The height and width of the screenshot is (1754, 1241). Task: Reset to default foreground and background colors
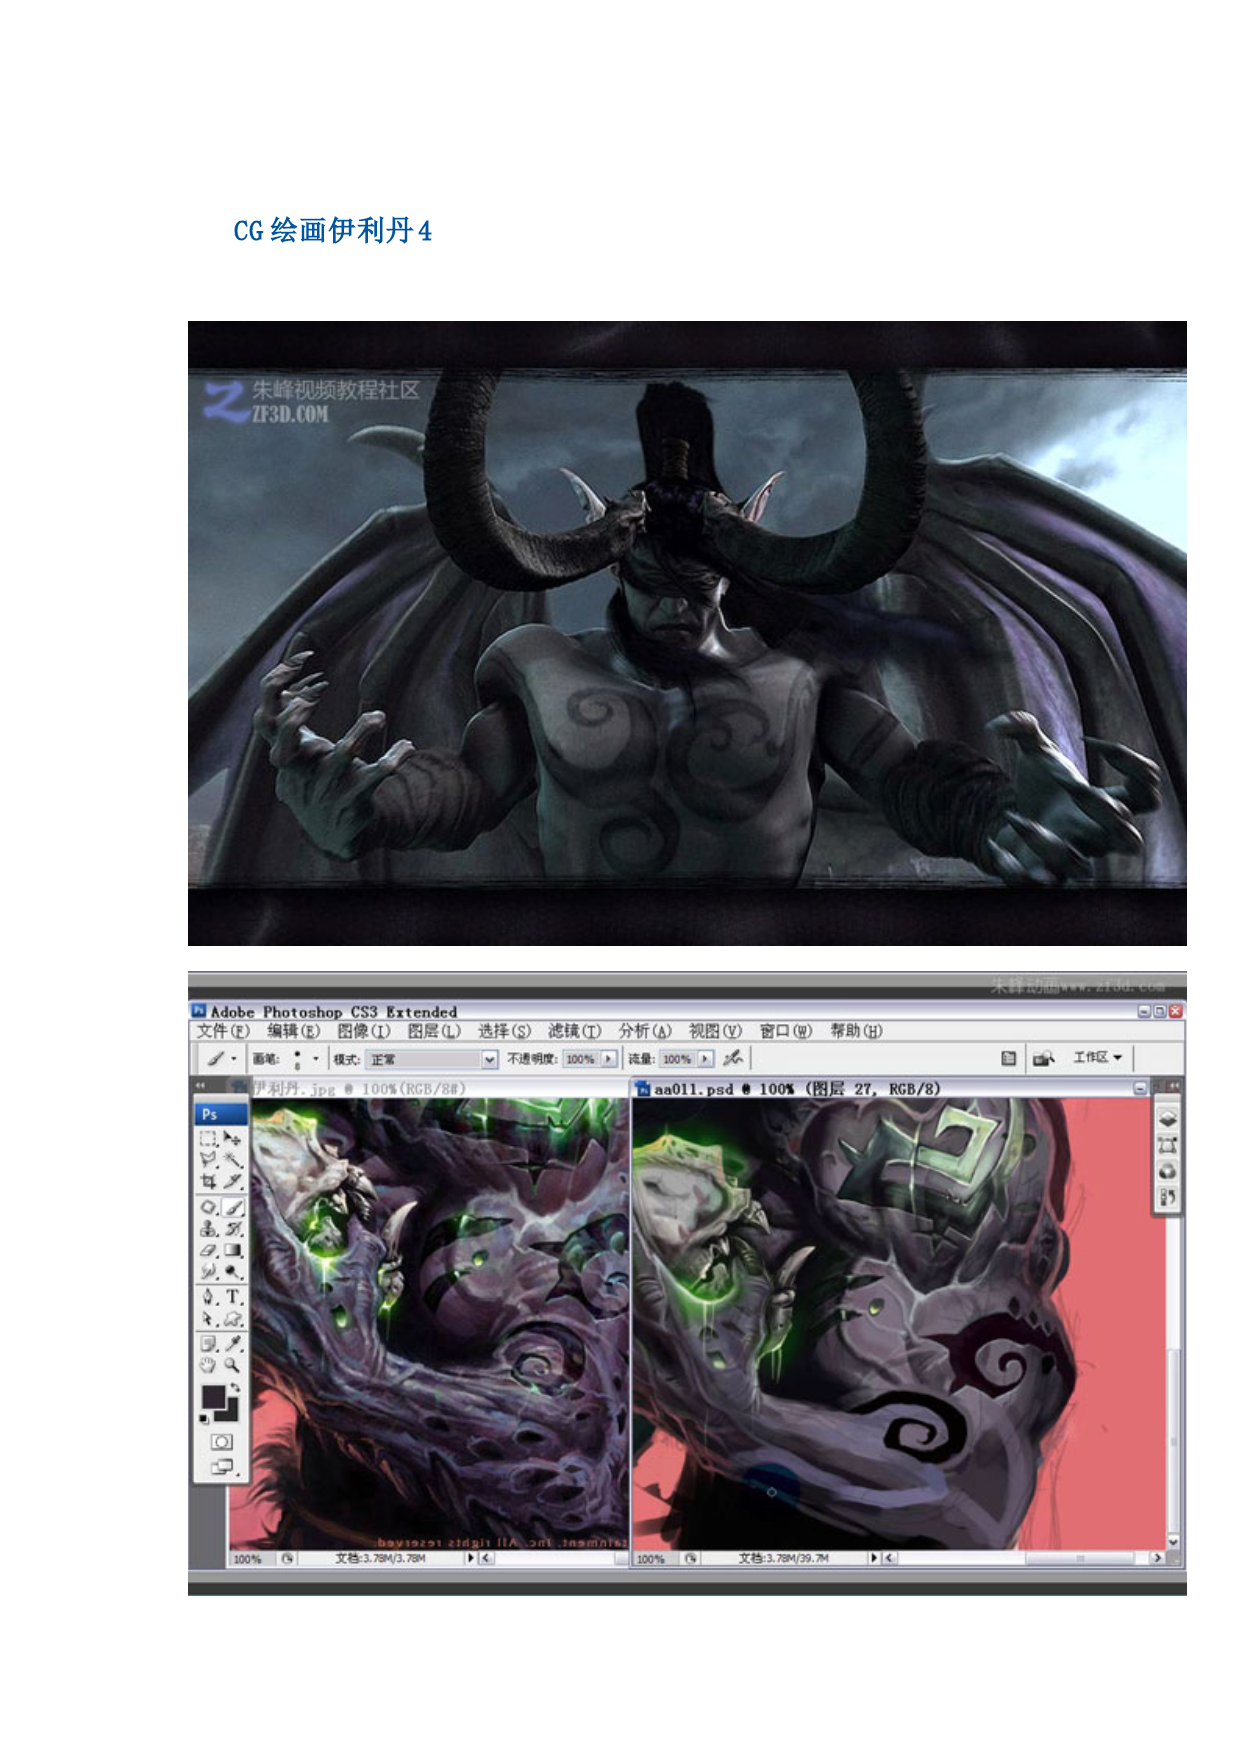[x=204, y=1418]
